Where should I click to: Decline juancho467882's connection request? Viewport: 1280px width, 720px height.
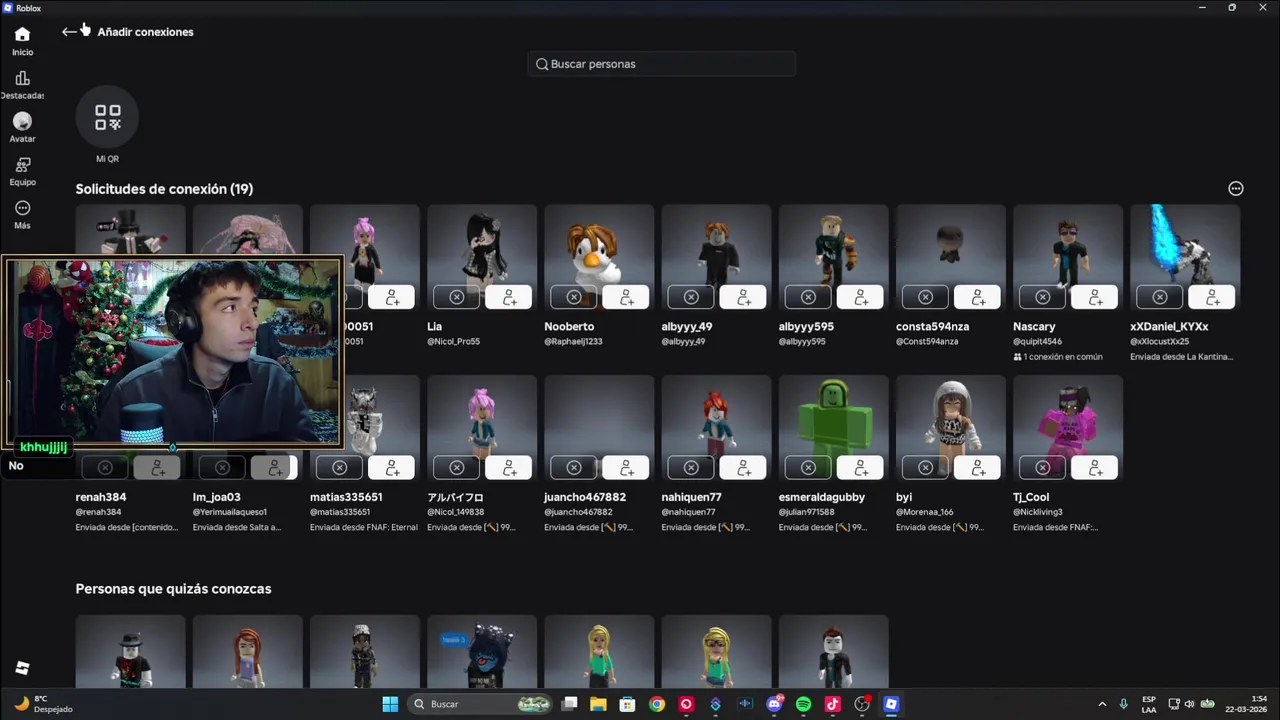[x=573, y=468]
